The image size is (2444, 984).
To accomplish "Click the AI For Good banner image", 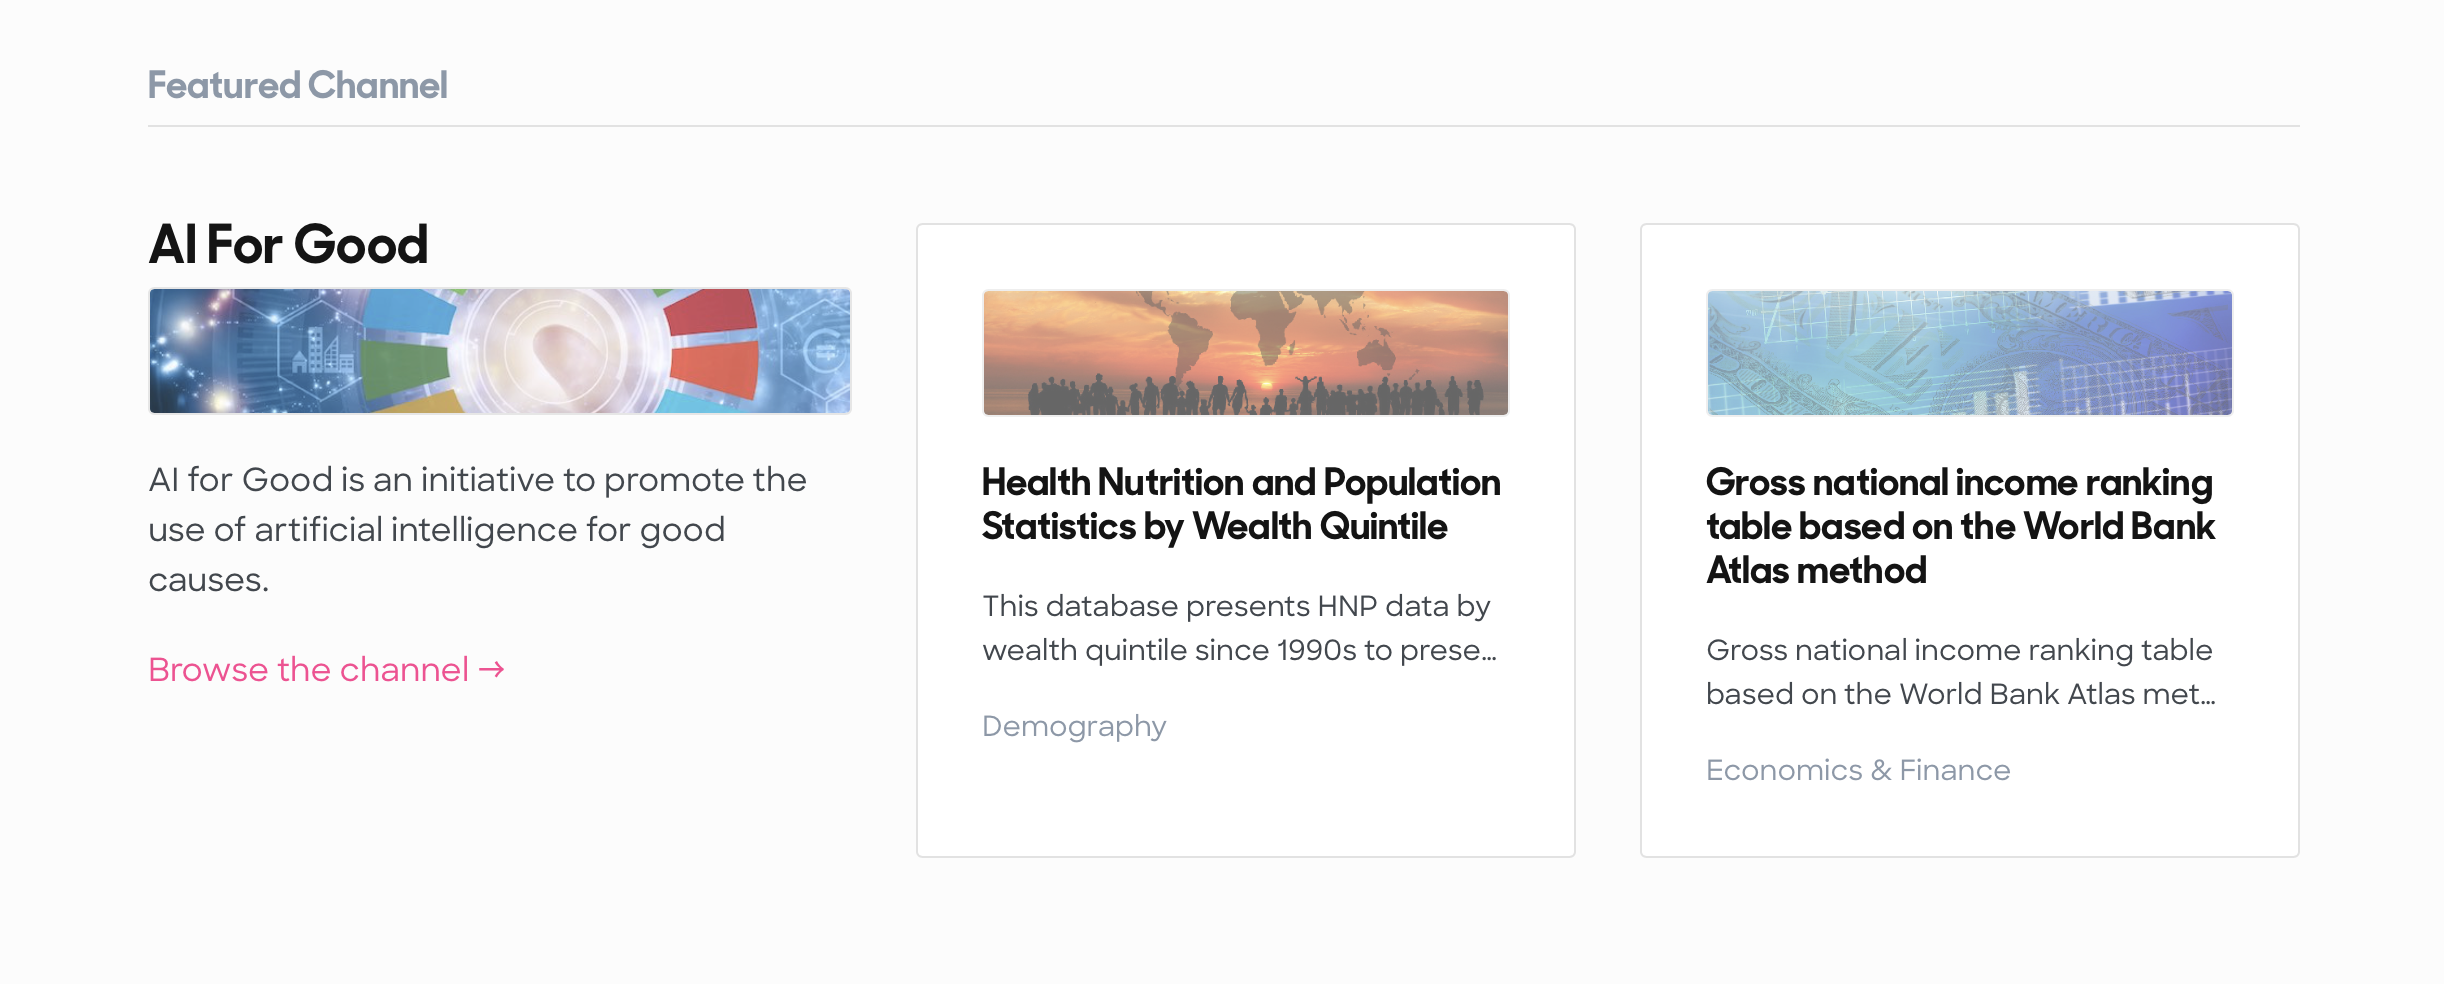I will 500,351.
